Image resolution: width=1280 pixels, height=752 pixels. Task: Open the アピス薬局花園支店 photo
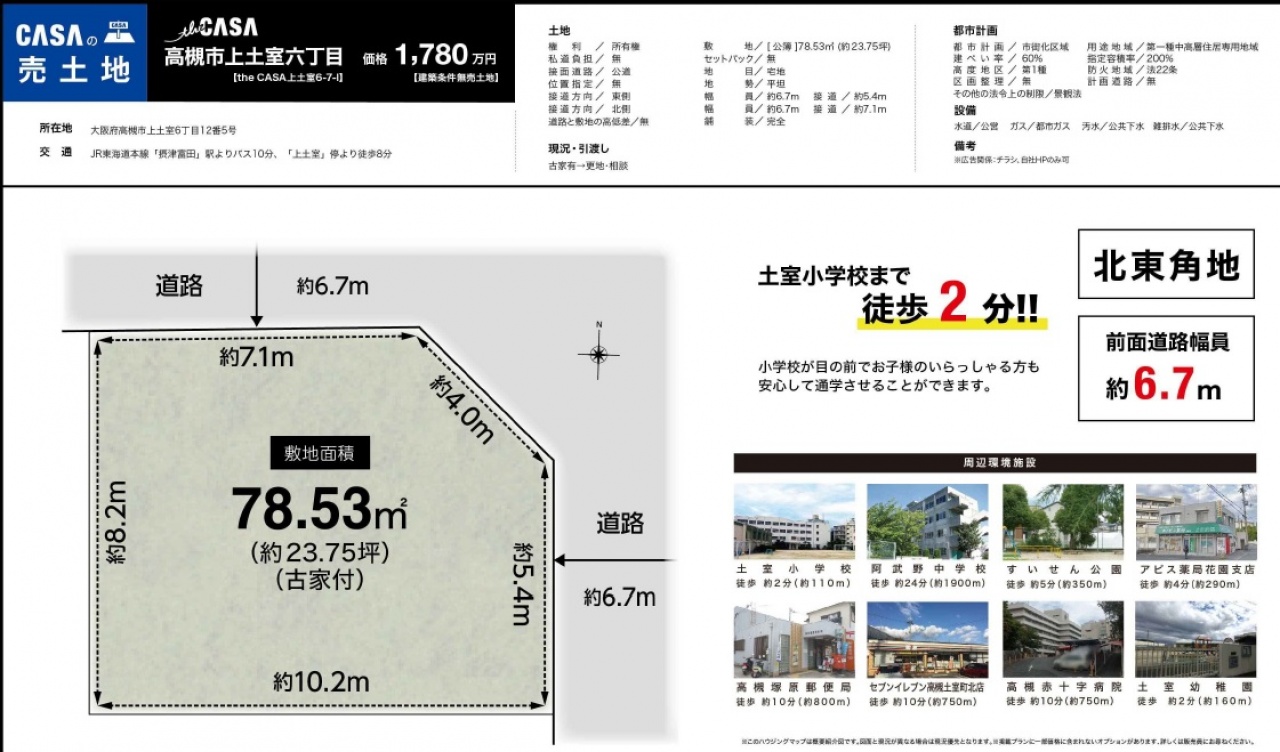coord(1196,521)
